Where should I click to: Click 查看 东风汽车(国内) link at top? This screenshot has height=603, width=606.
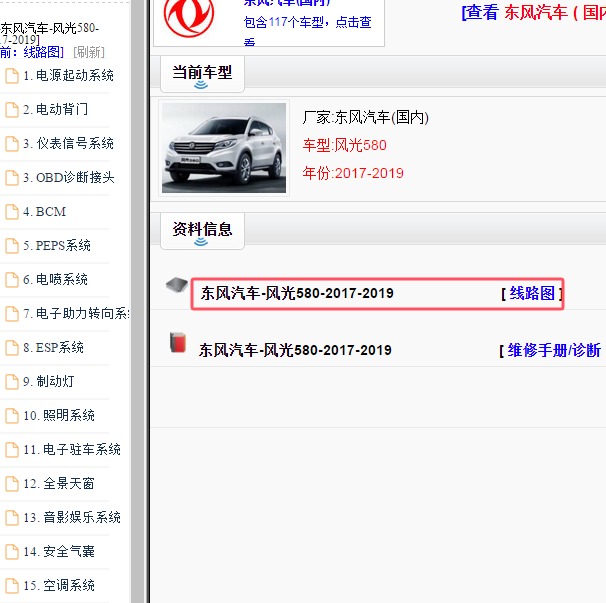534,12
